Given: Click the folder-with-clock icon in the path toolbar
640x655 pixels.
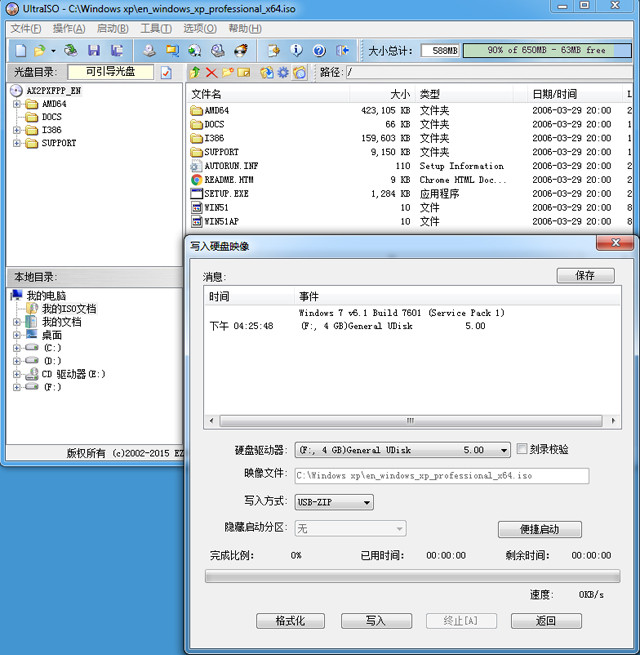Looking at the screenshot, I should pos(300,73).
